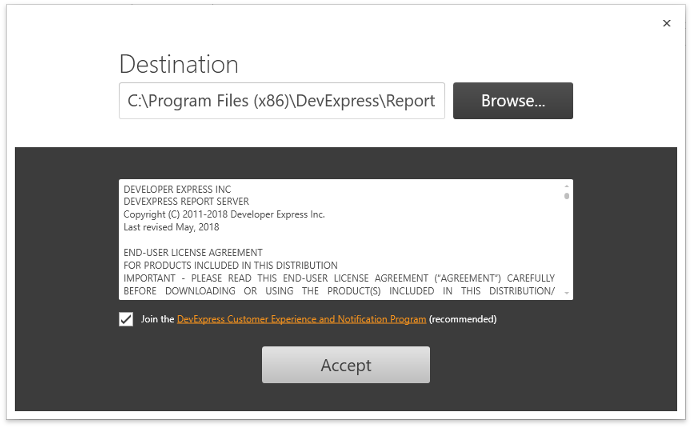Click the Destination path input field
692x428 pixels.
[x=282, y=101]
